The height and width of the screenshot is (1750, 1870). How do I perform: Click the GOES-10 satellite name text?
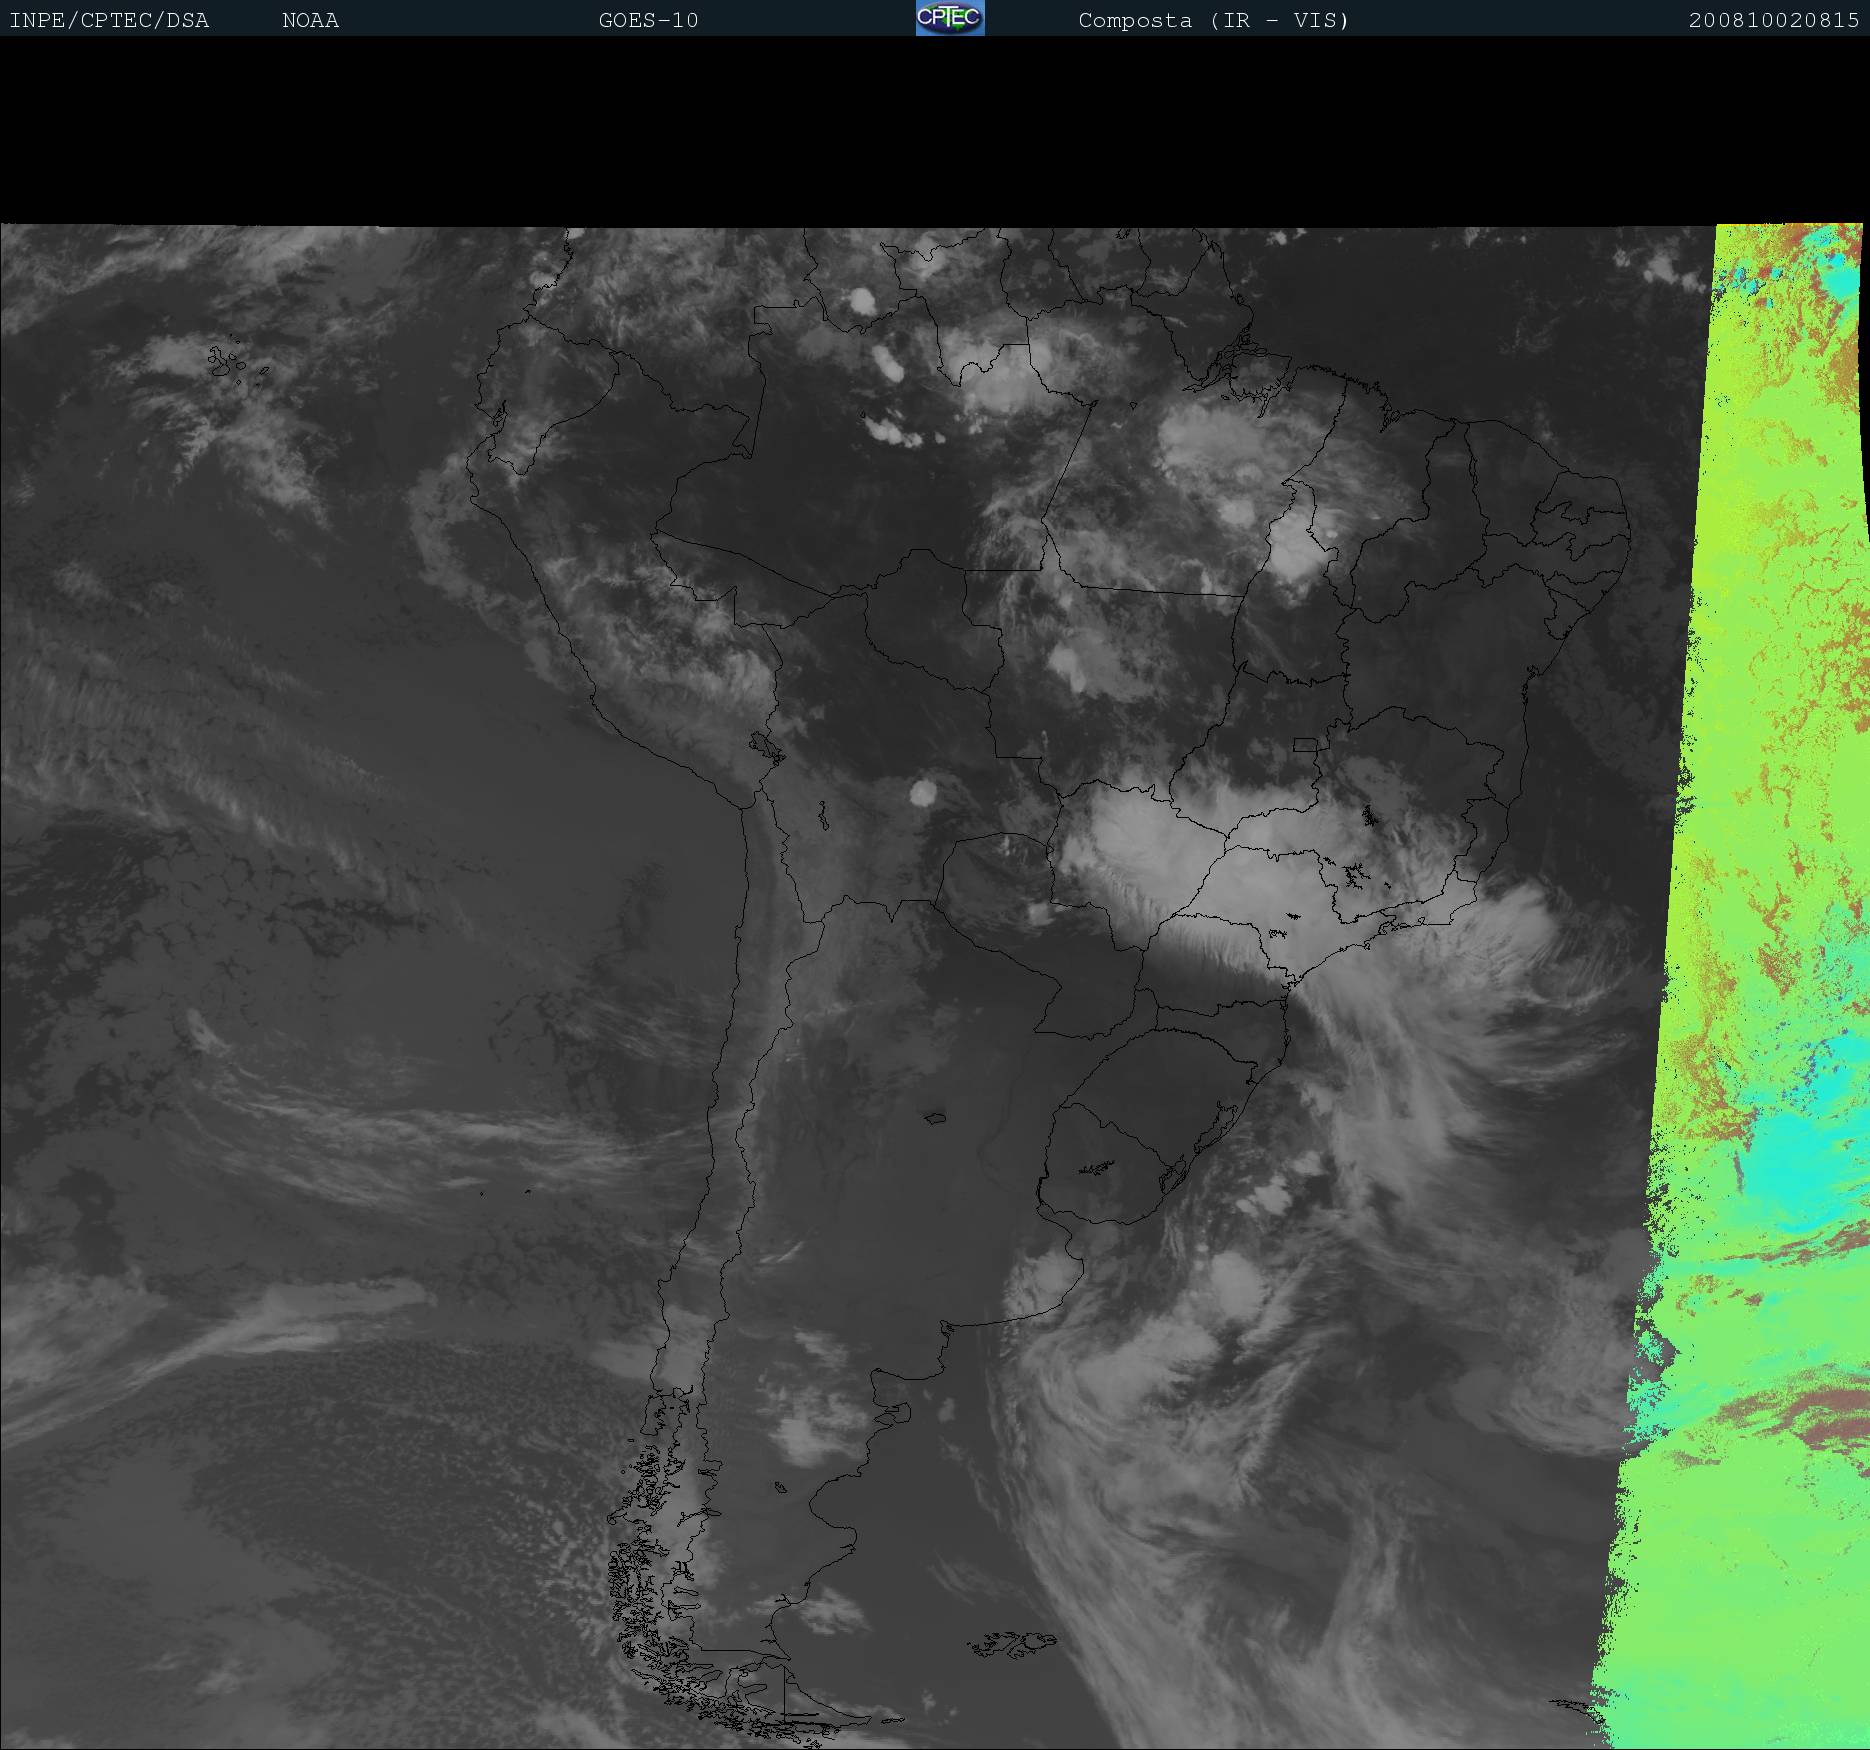[648, 21]
